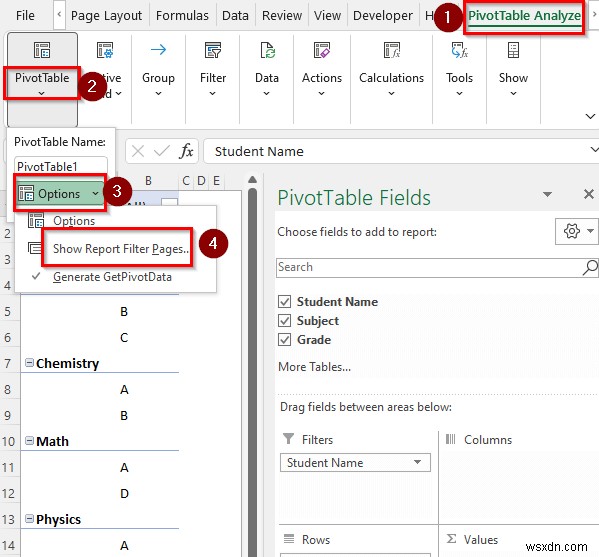
Task: Collapse the Physics group
Action: [29, 518]
